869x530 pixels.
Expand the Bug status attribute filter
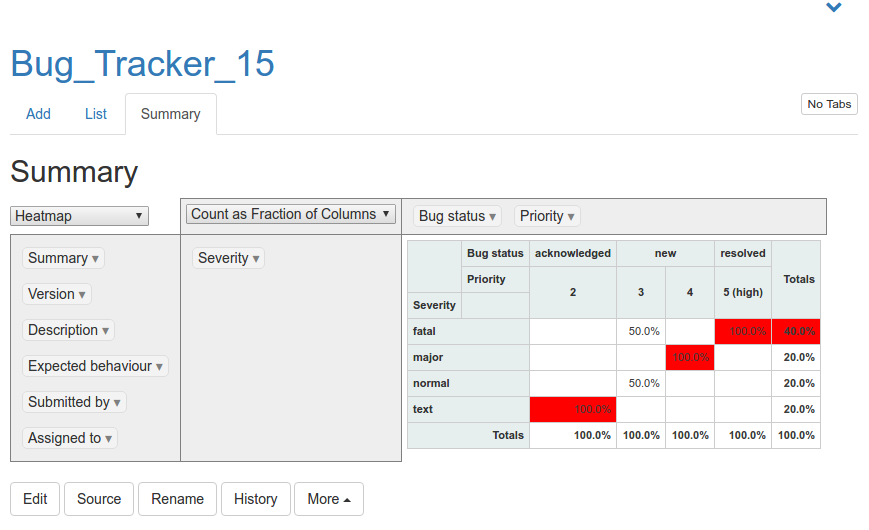[492, 217]
